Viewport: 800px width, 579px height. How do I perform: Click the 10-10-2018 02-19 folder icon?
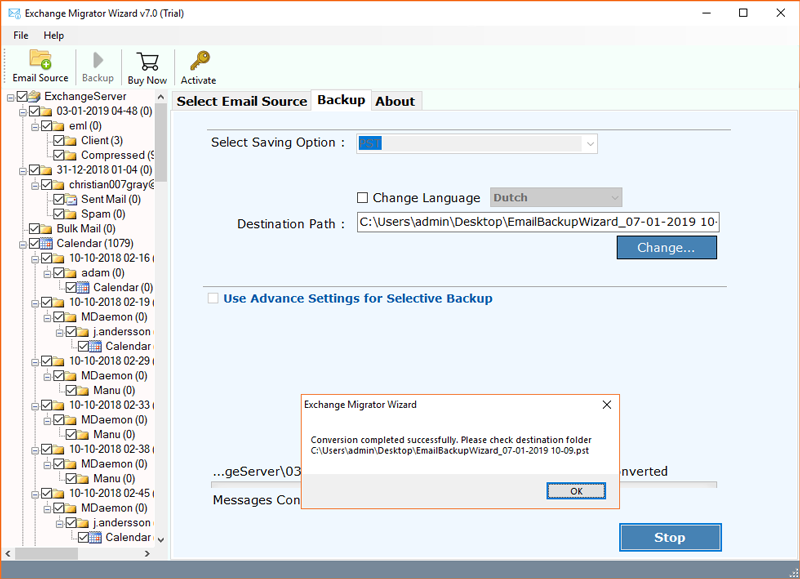58,303
